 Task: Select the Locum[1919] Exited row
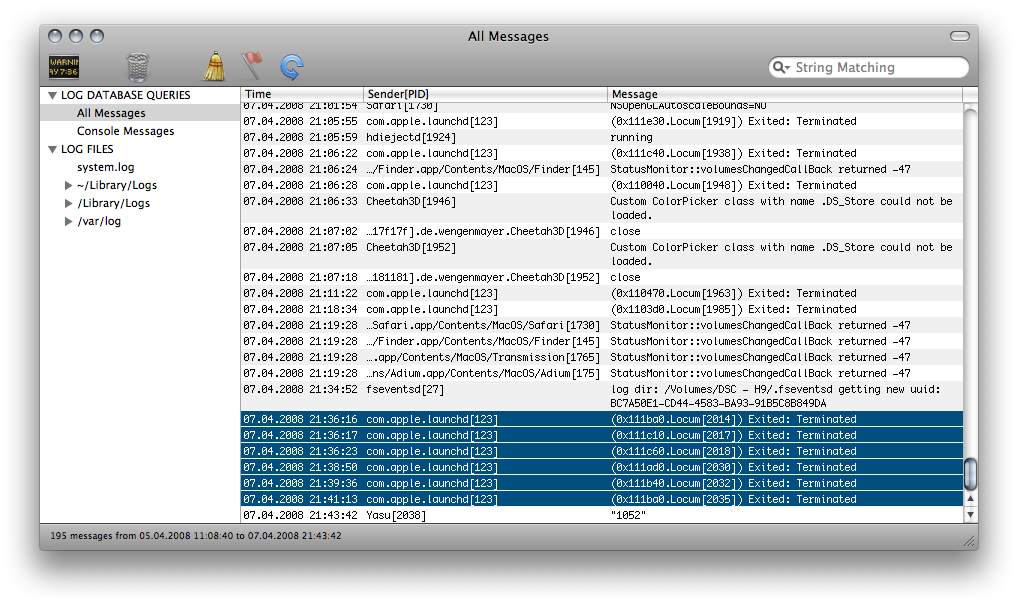pos(602,121)
